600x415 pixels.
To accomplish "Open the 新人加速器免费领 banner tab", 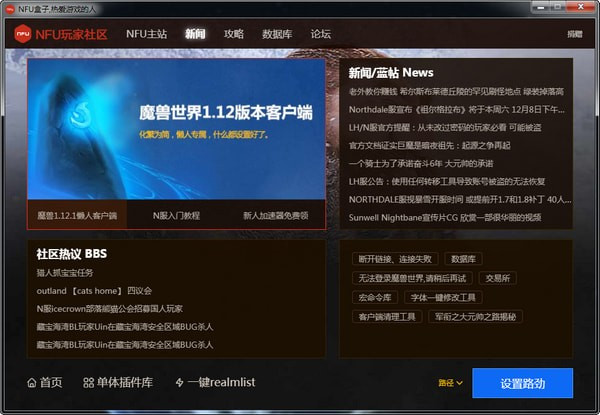I will pos(275,215).
